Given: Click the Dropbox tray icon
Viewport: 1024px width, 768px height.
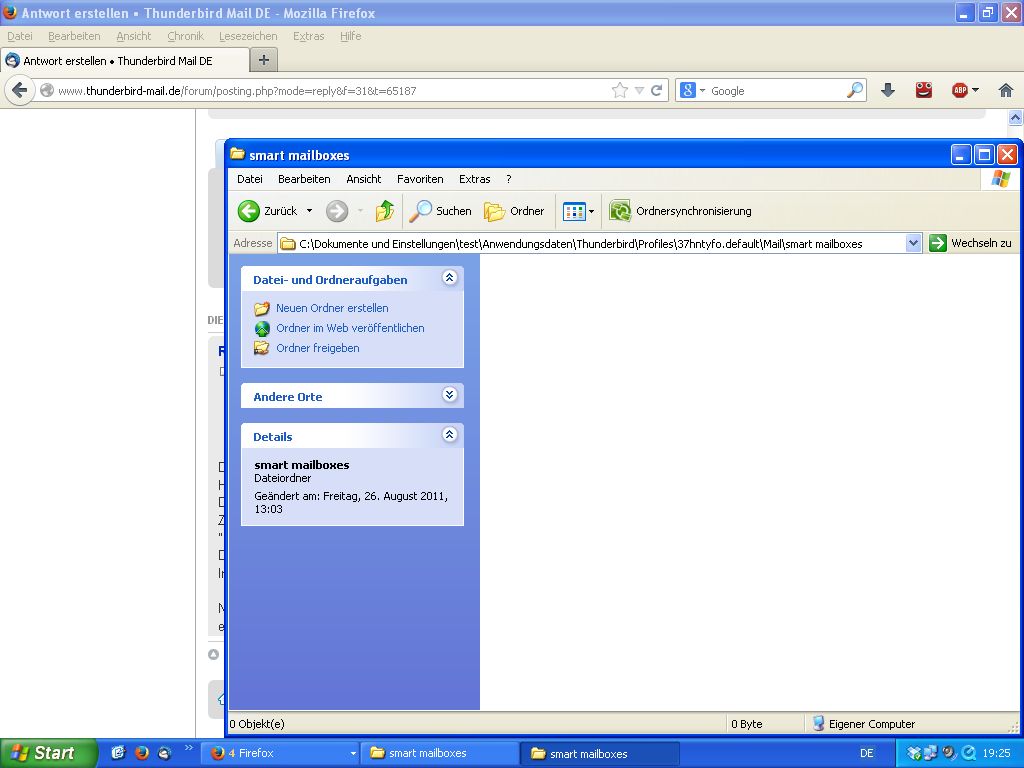Looking at the screenshot, I should tap(914, 753).
